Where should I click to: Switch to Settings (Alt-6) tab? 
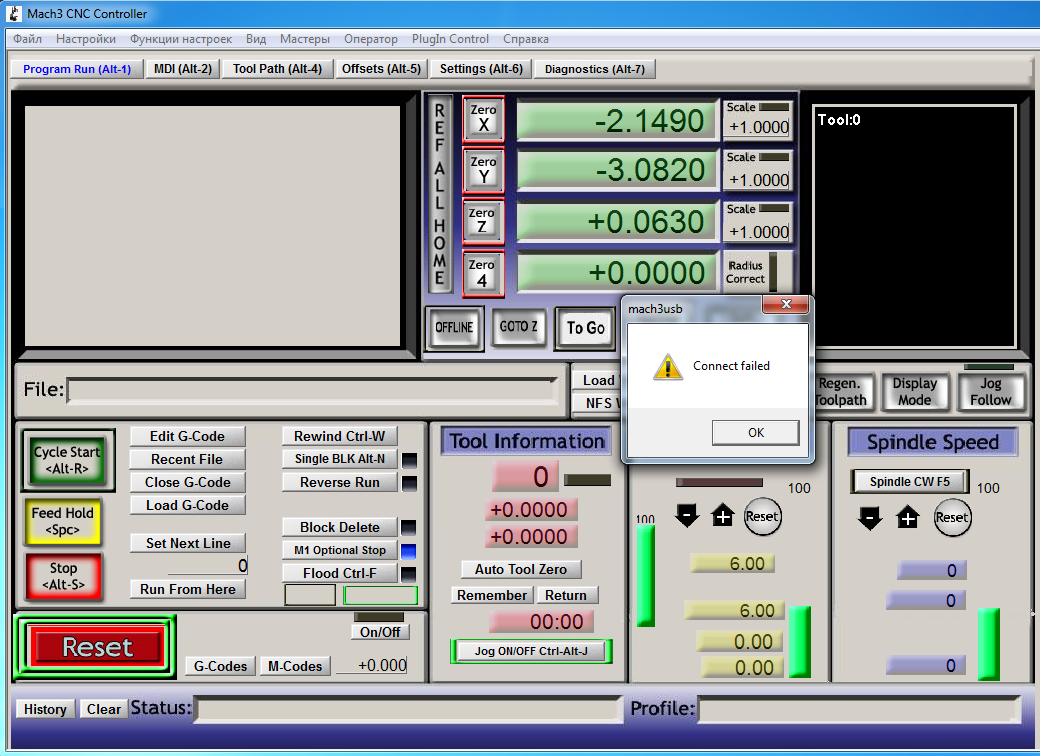[x=482, y=69]
